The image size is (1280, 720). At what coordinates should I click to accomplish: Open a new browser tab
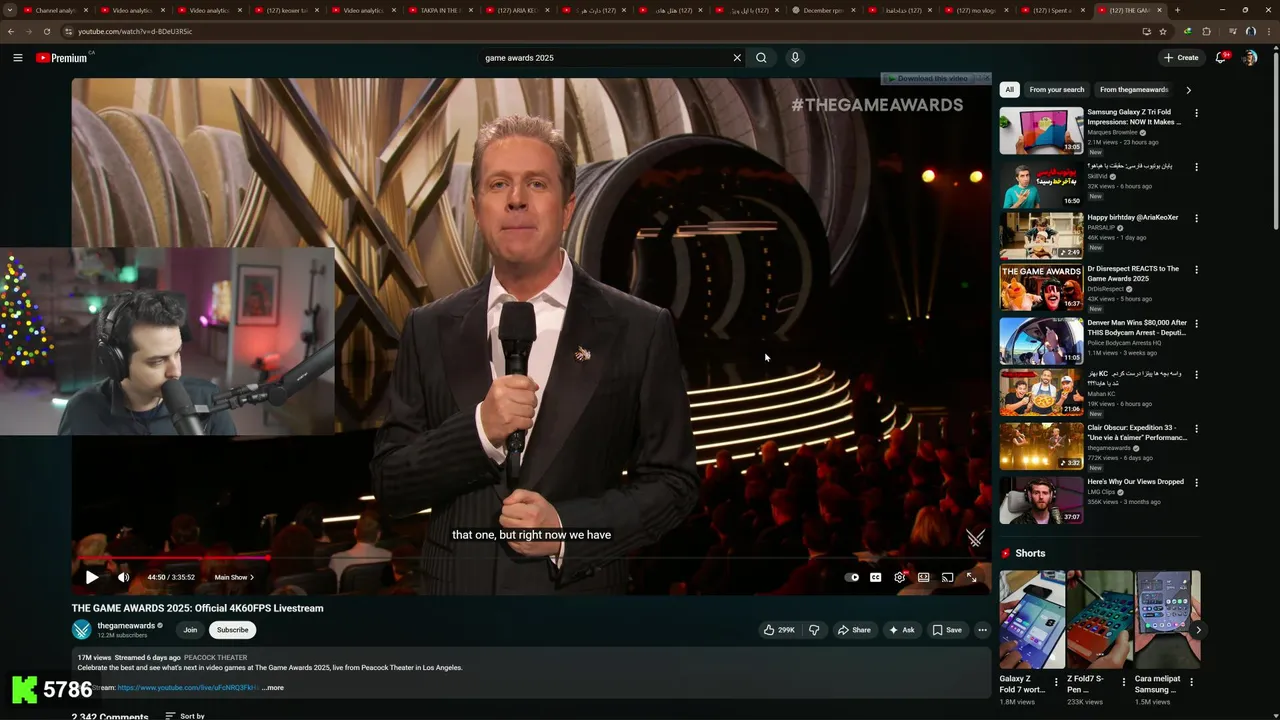[x=1177, y=10]
